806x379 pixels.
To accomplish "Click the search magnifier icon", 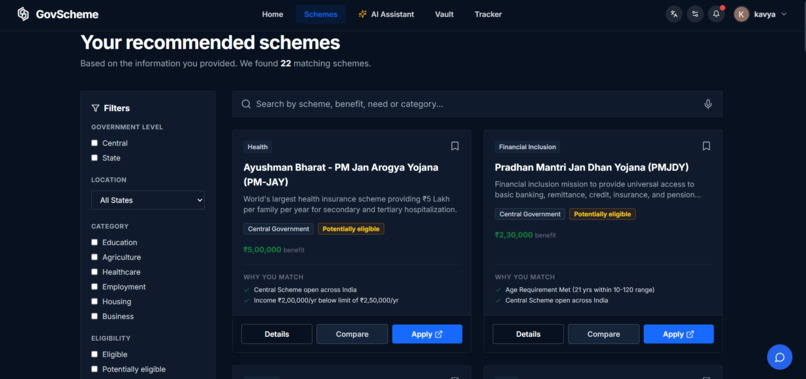I will click(246, 104).
